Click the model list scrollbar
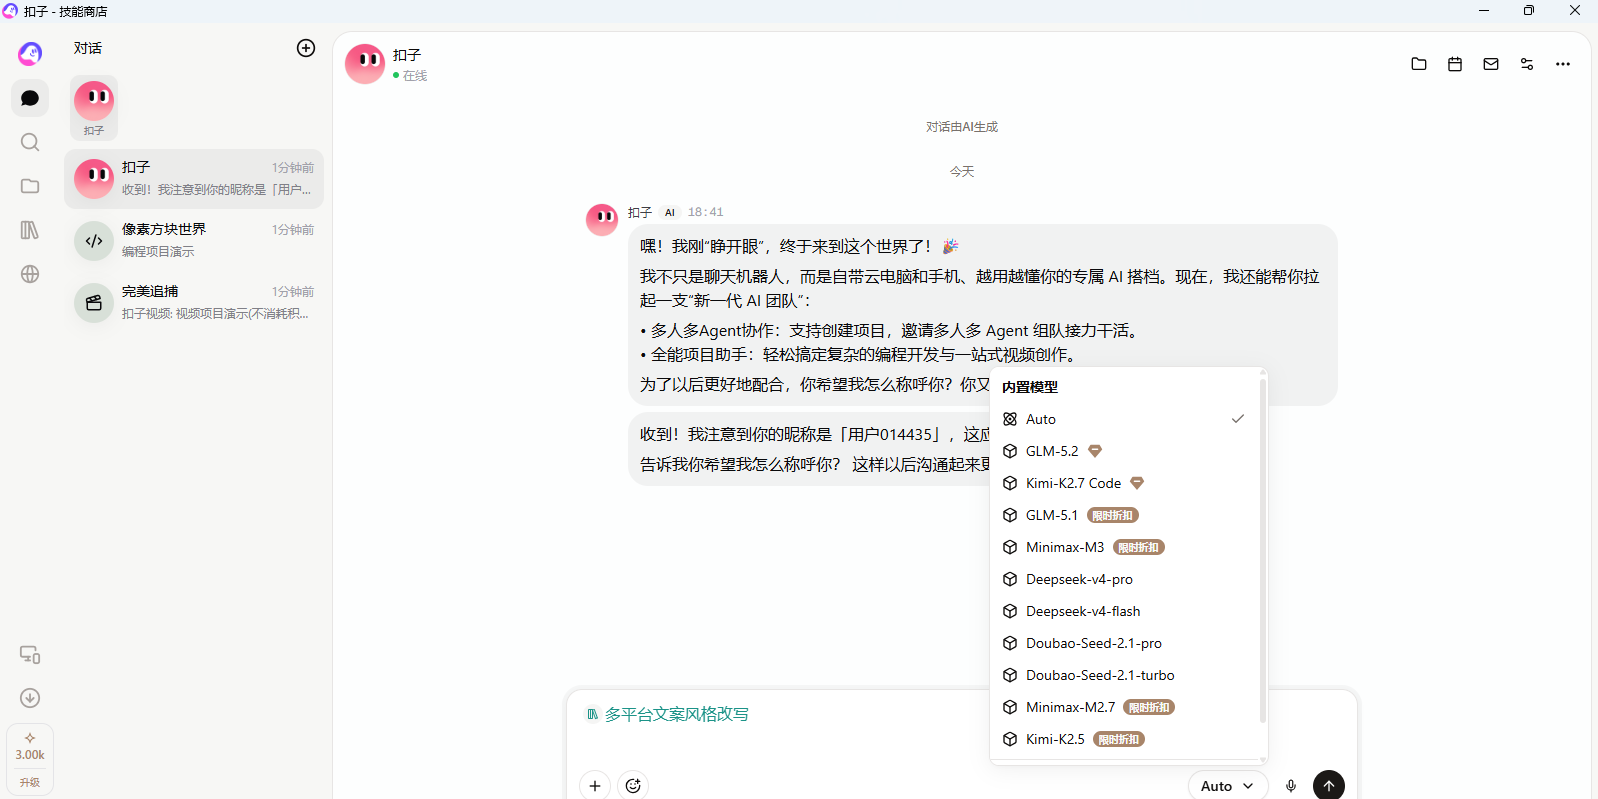This screenshot has height=799, width=1598. (1263, 550)
